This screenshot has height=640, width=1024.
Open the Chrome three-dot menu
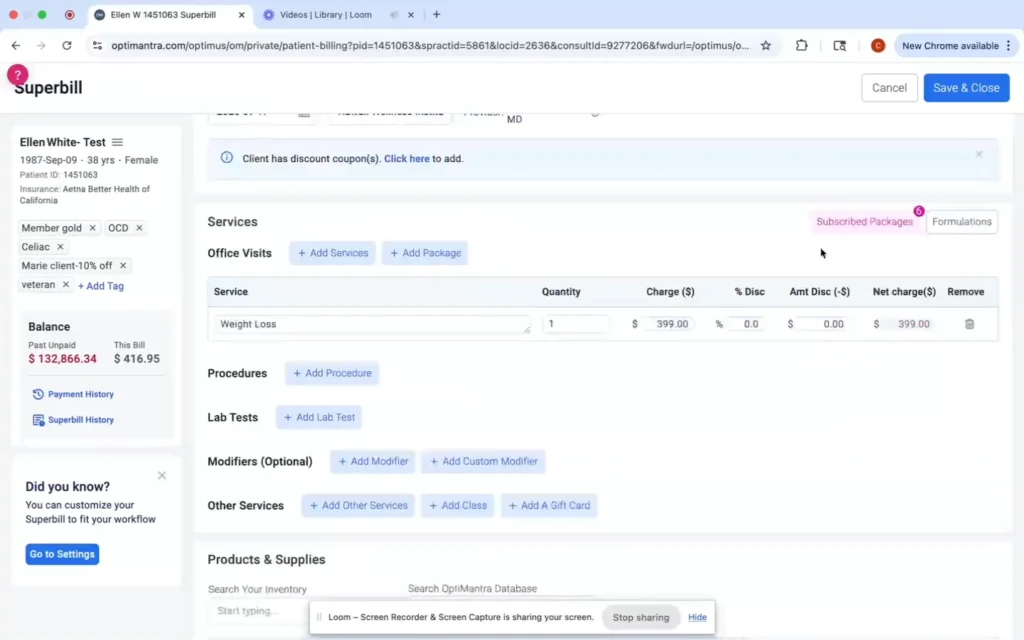pyautogui.click(x=1008, y=46)
